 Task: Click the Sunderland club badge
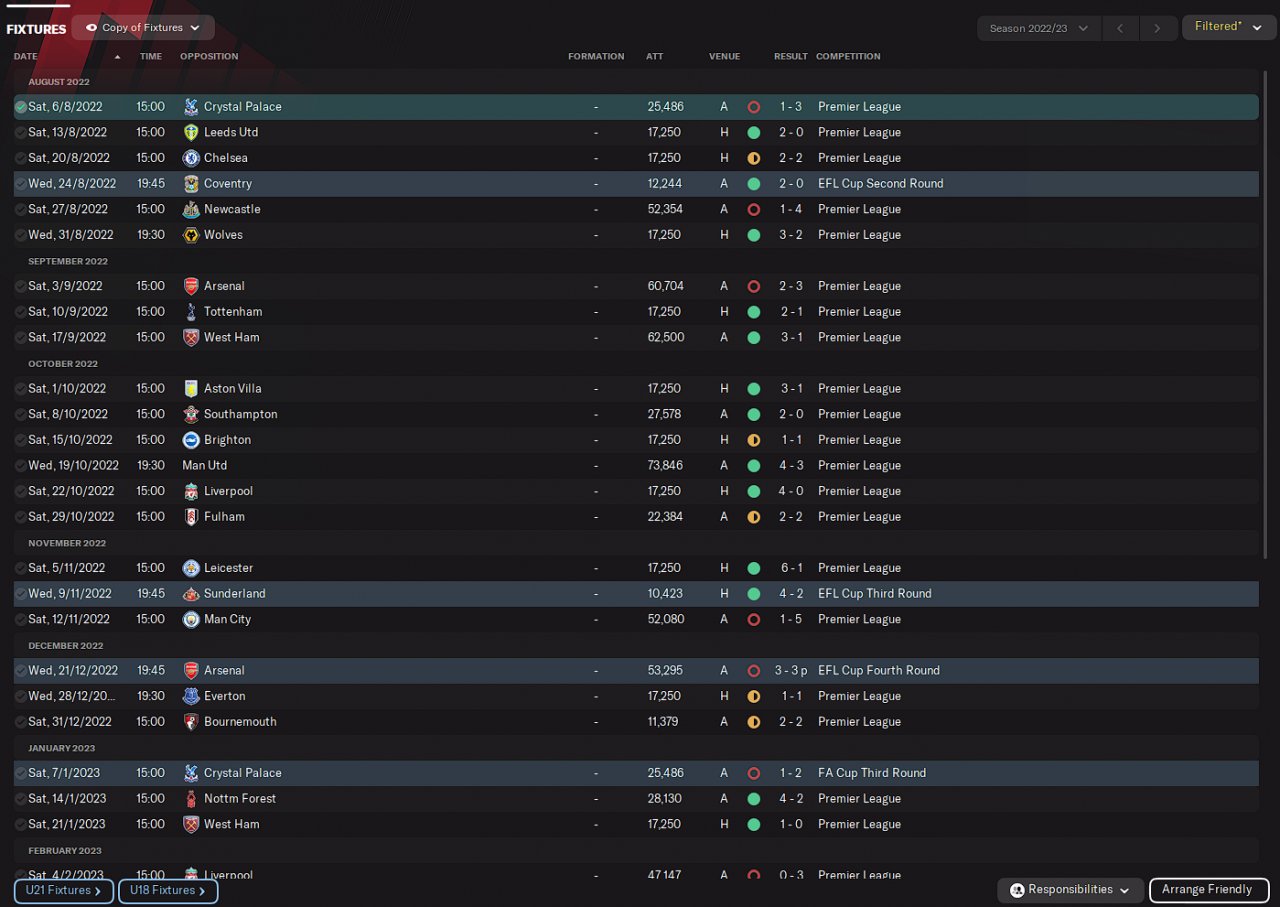(x=191, y=594)
